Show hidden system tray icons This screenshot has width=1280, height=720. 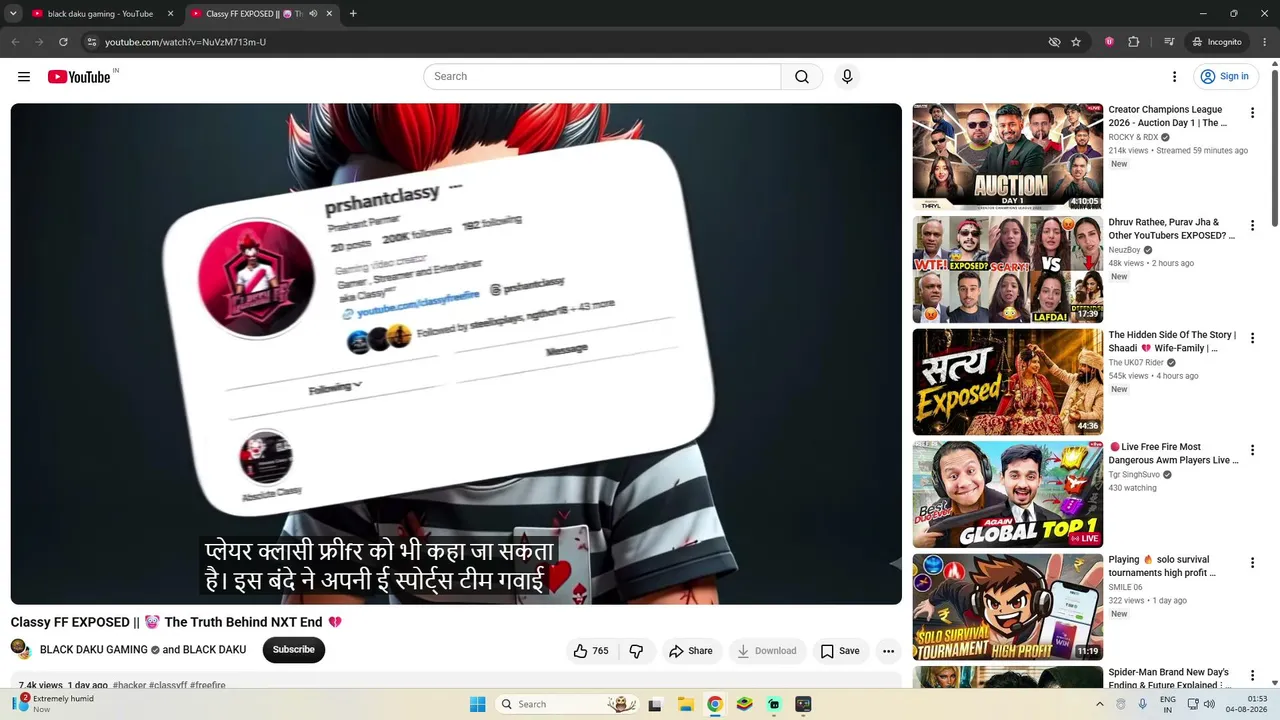pyautogui.click(x=1100, y=704)
